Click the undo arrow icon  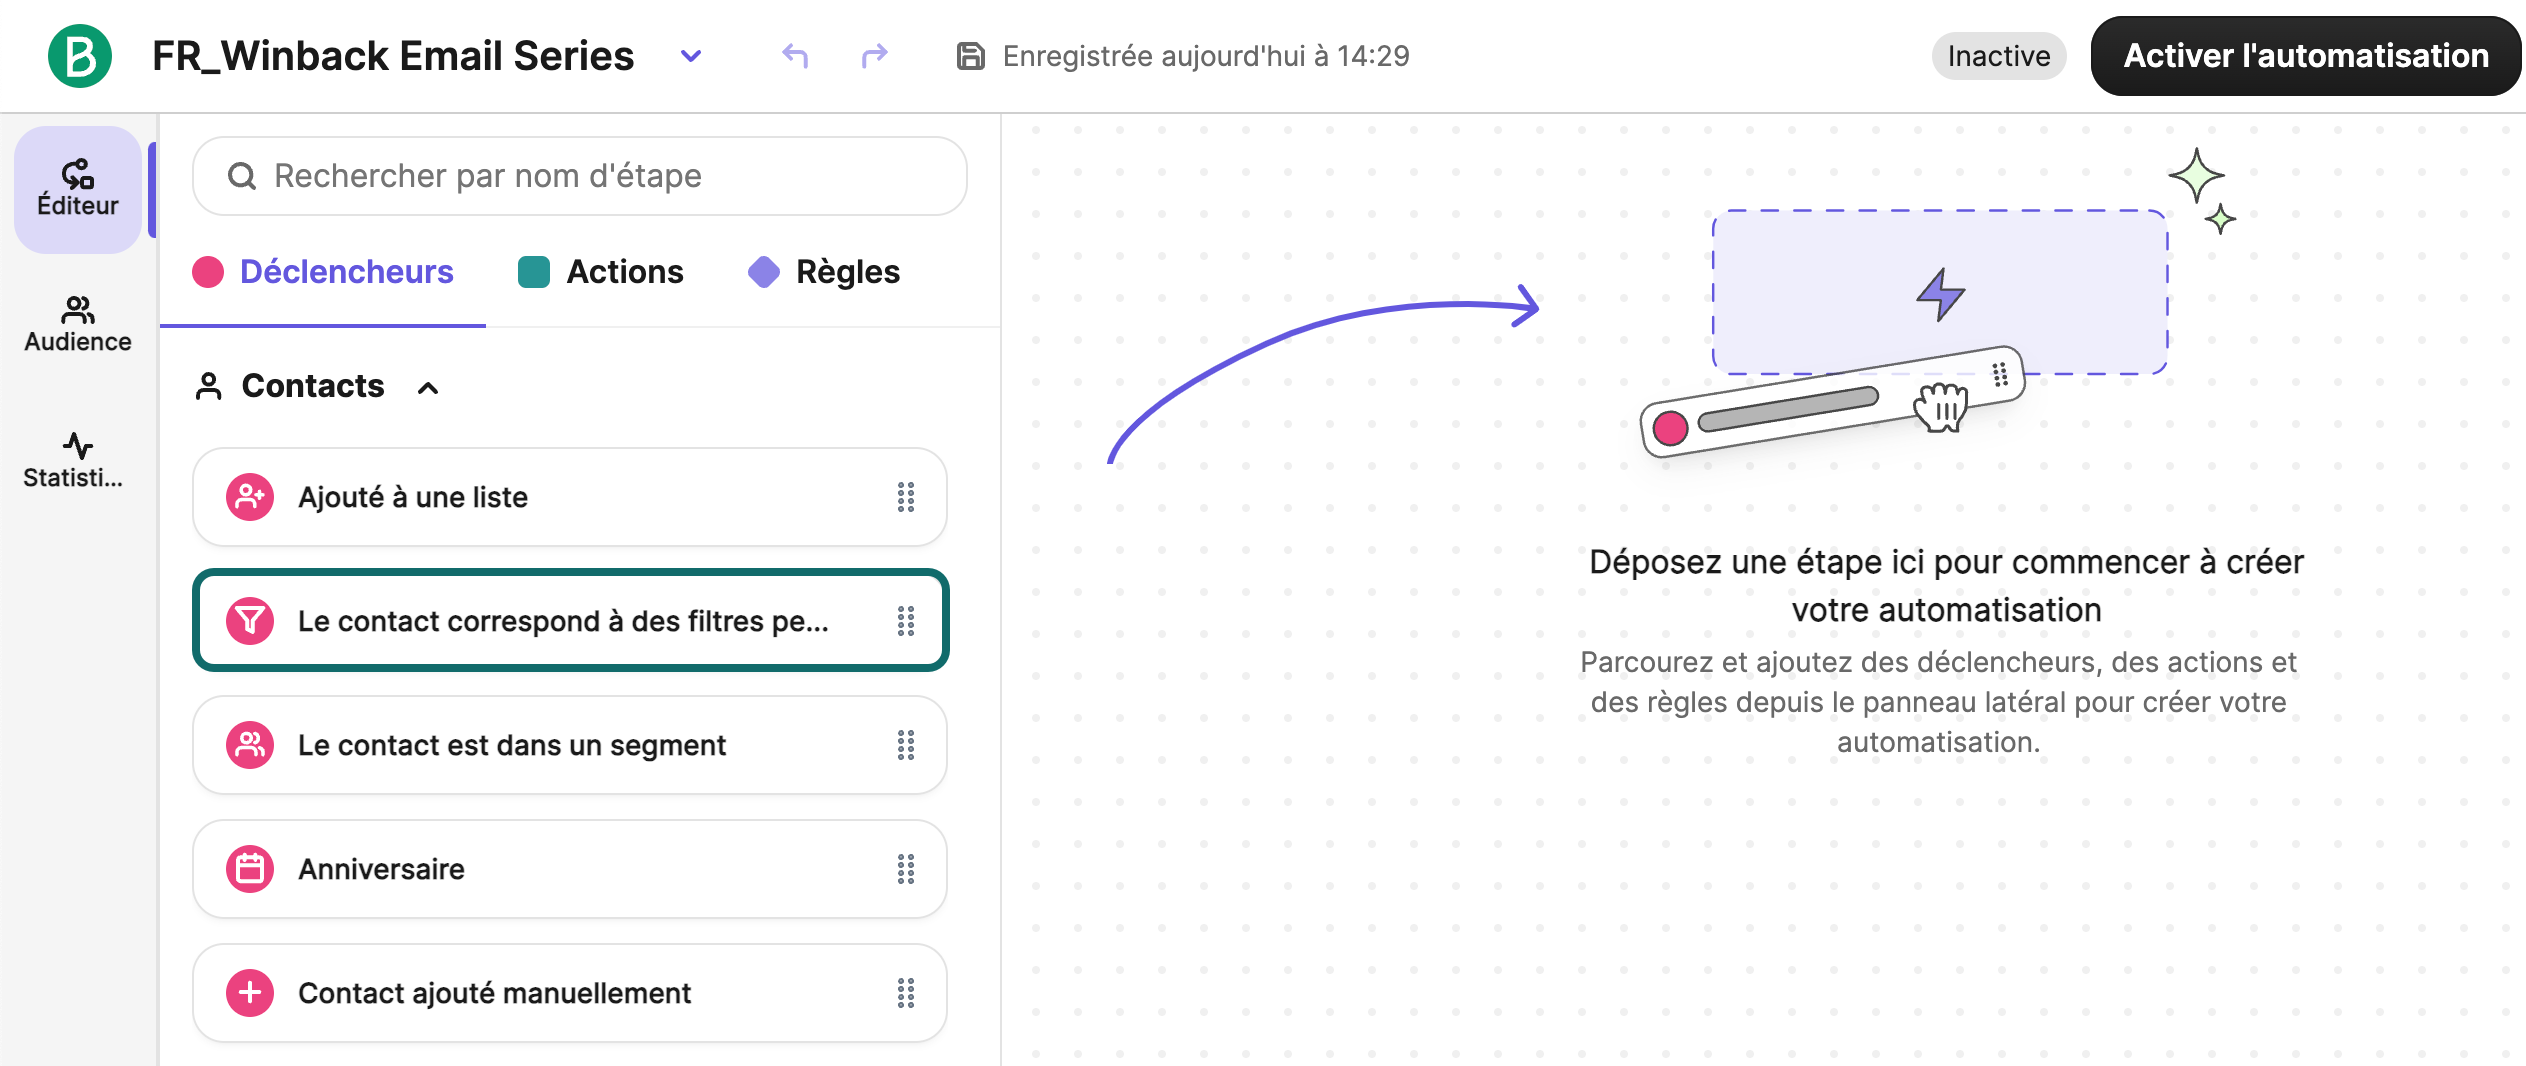[795, 56]
